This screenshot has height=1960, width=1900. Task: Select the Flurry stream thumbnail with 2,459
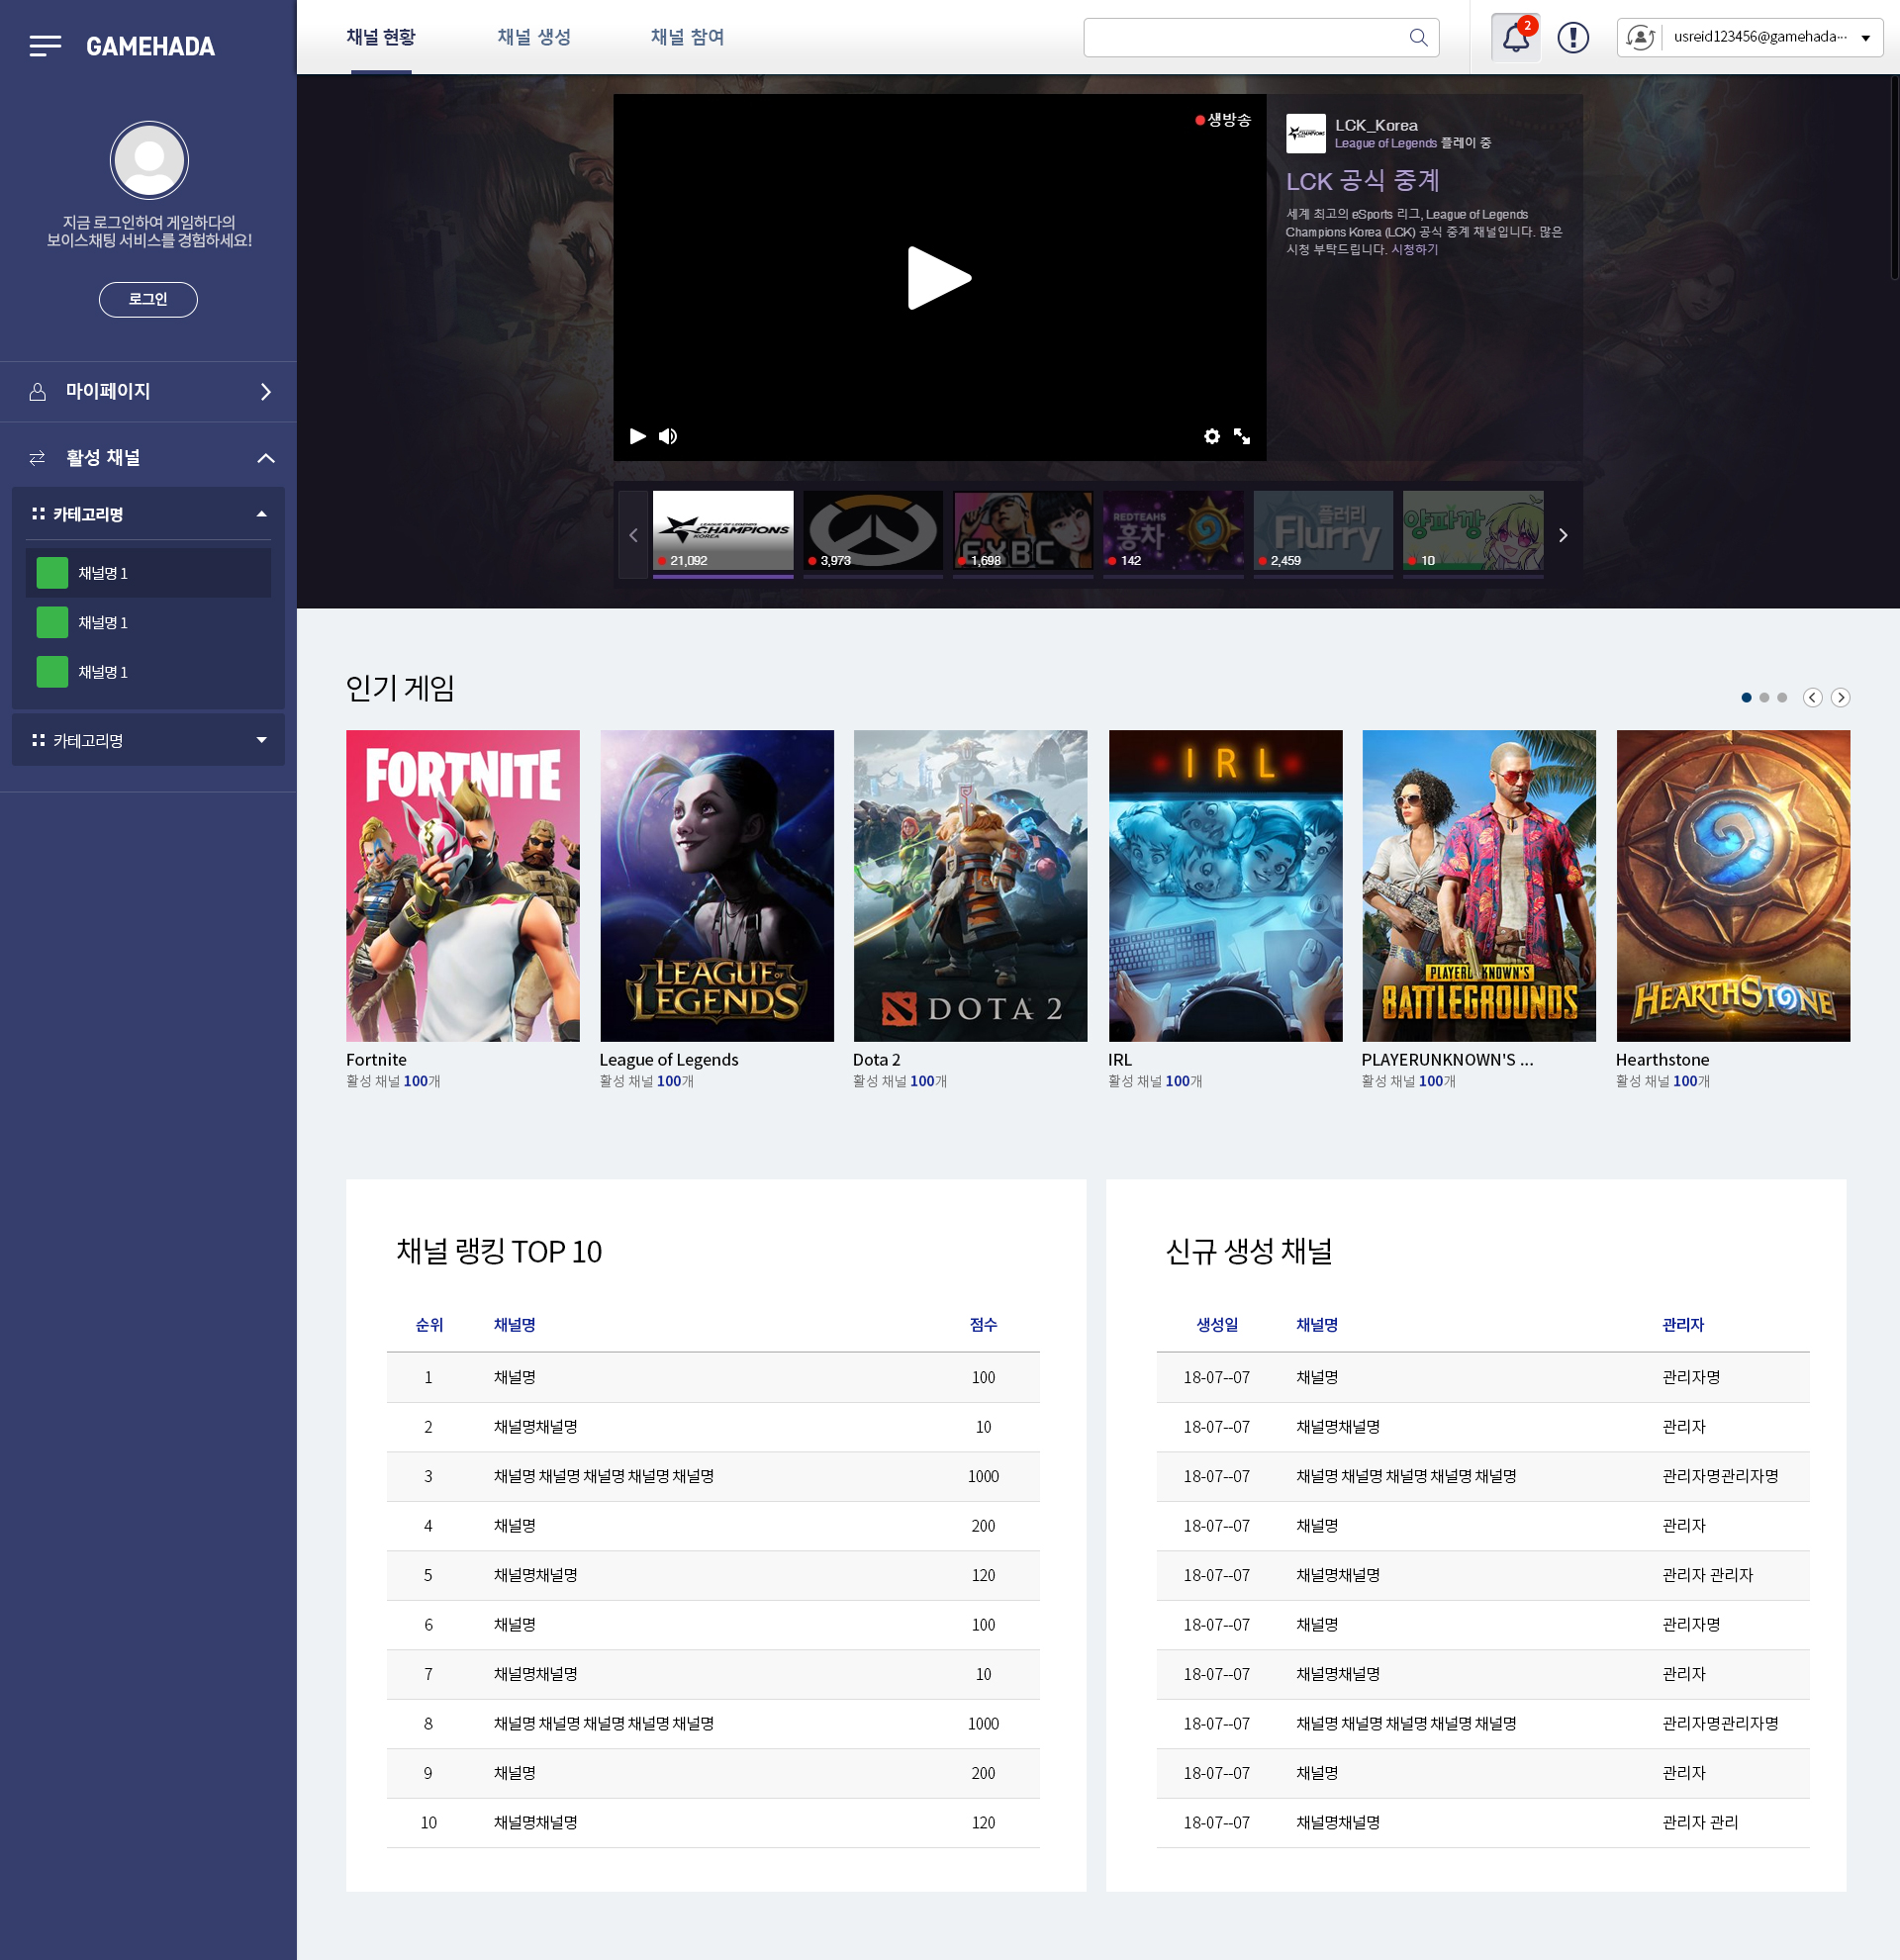click(x=1323, y=531)
